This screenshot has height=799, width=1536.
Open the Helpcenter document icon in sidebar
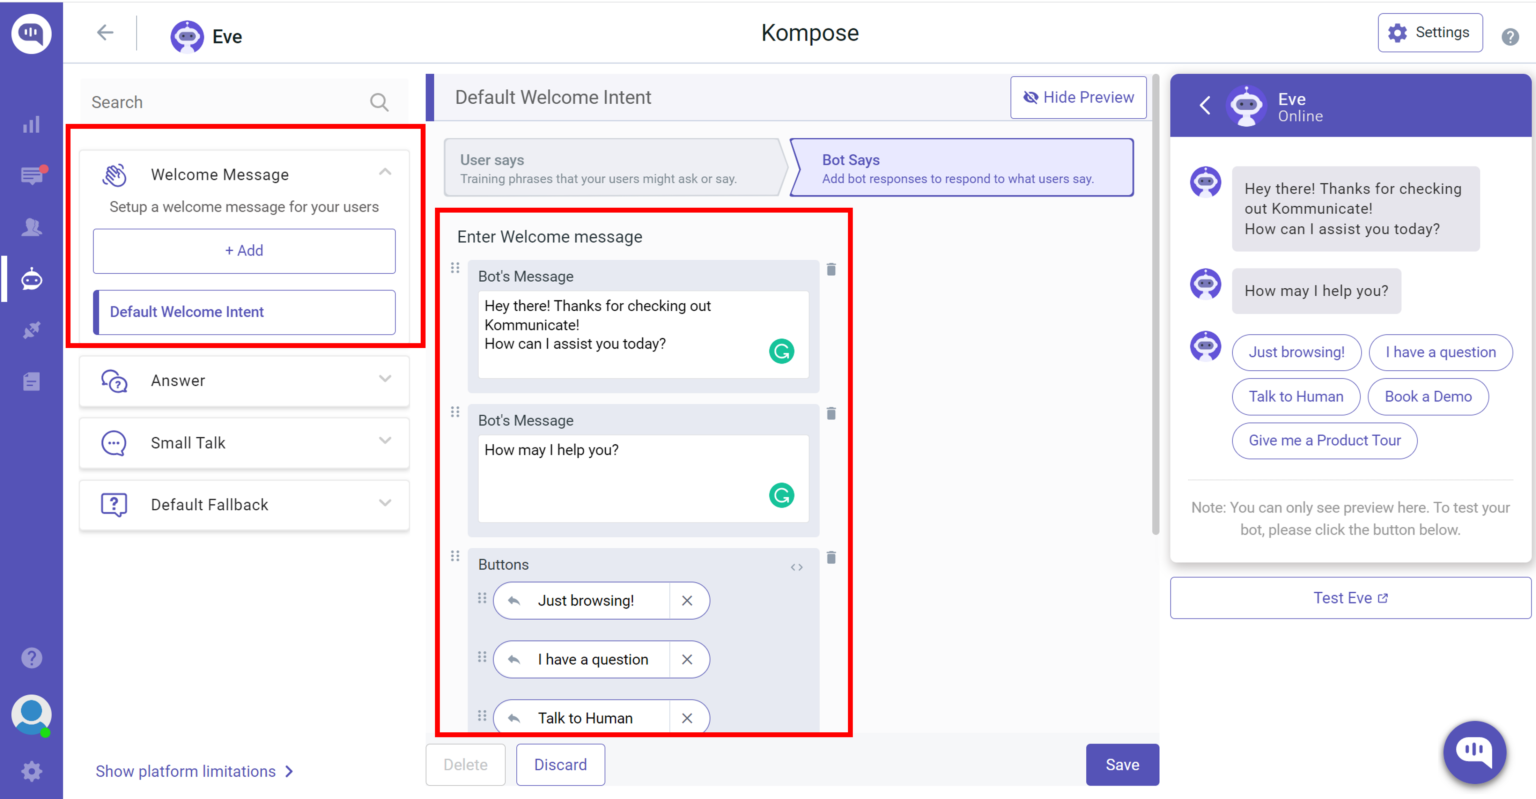[31, 380]
